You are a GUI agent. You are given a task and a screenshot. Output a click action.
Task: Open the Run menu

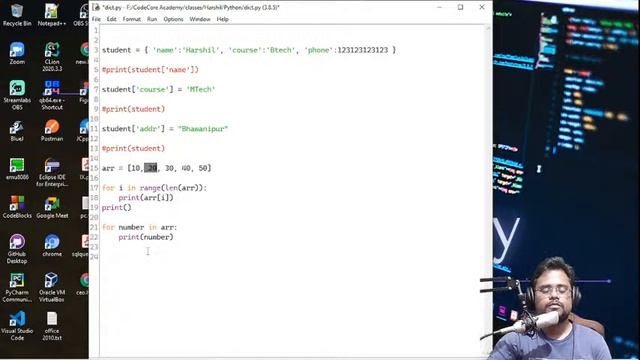152,19
